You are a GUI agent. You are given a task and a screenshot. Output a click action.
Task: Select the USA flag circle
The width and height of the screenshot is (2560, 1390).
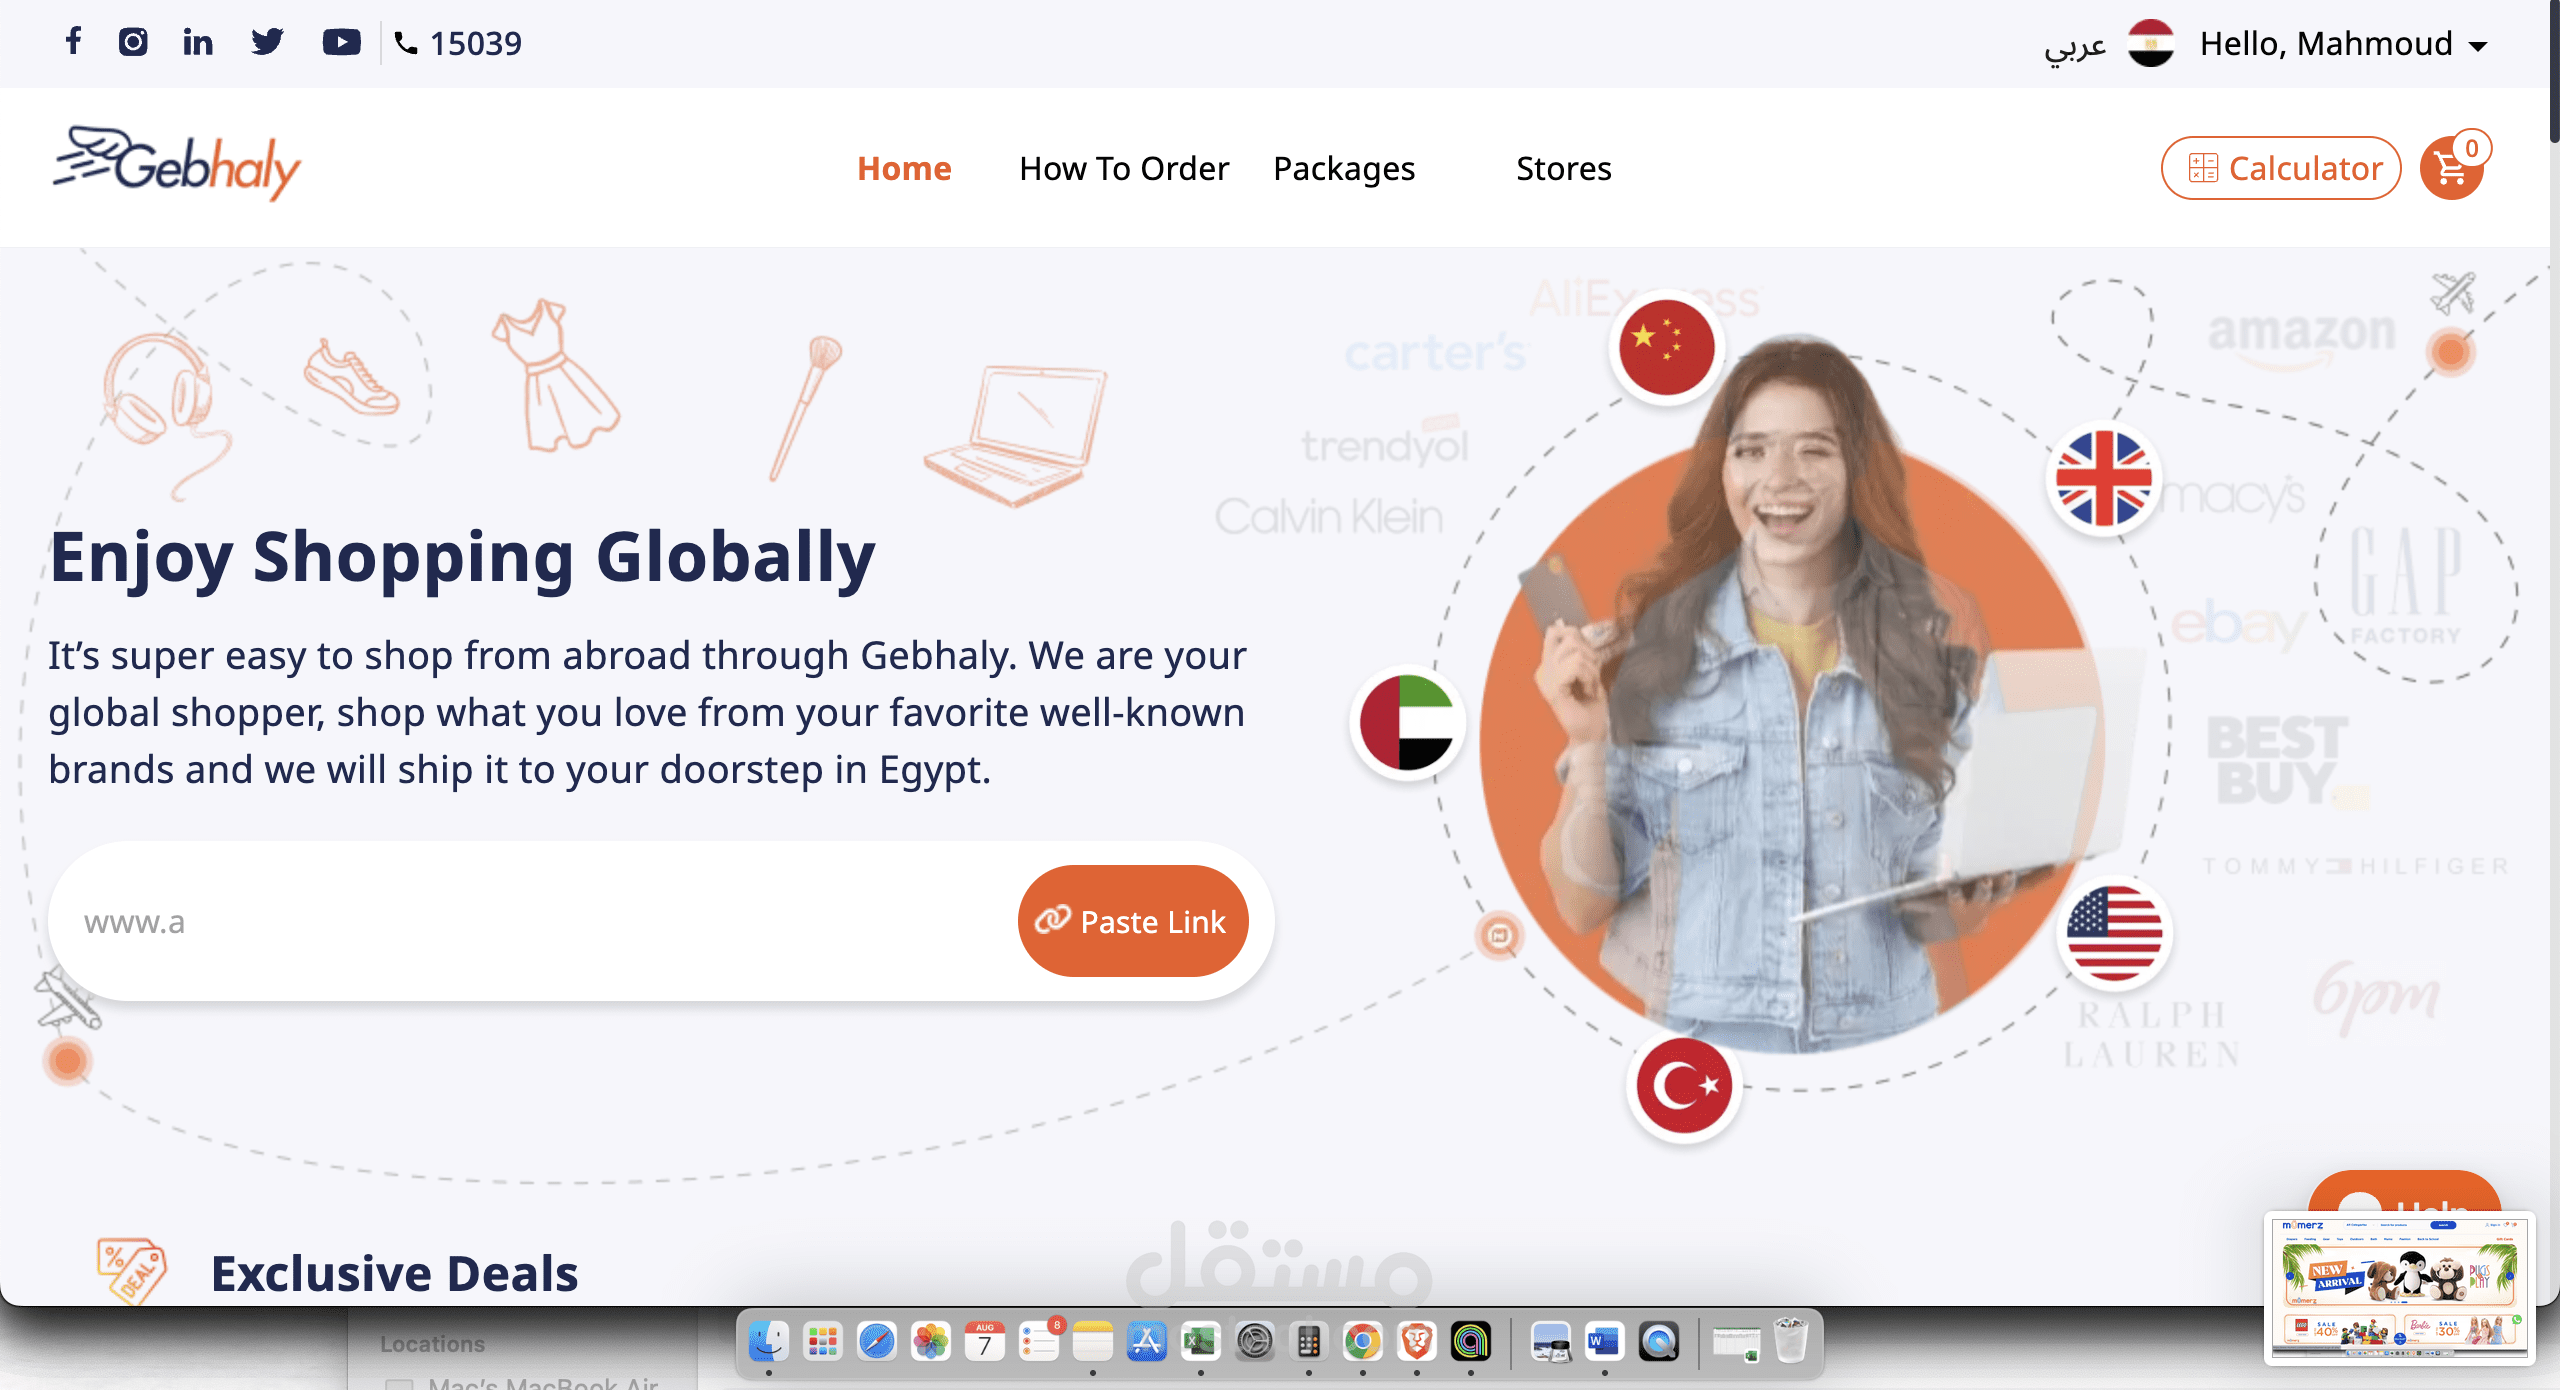[x=2114, y=934]
